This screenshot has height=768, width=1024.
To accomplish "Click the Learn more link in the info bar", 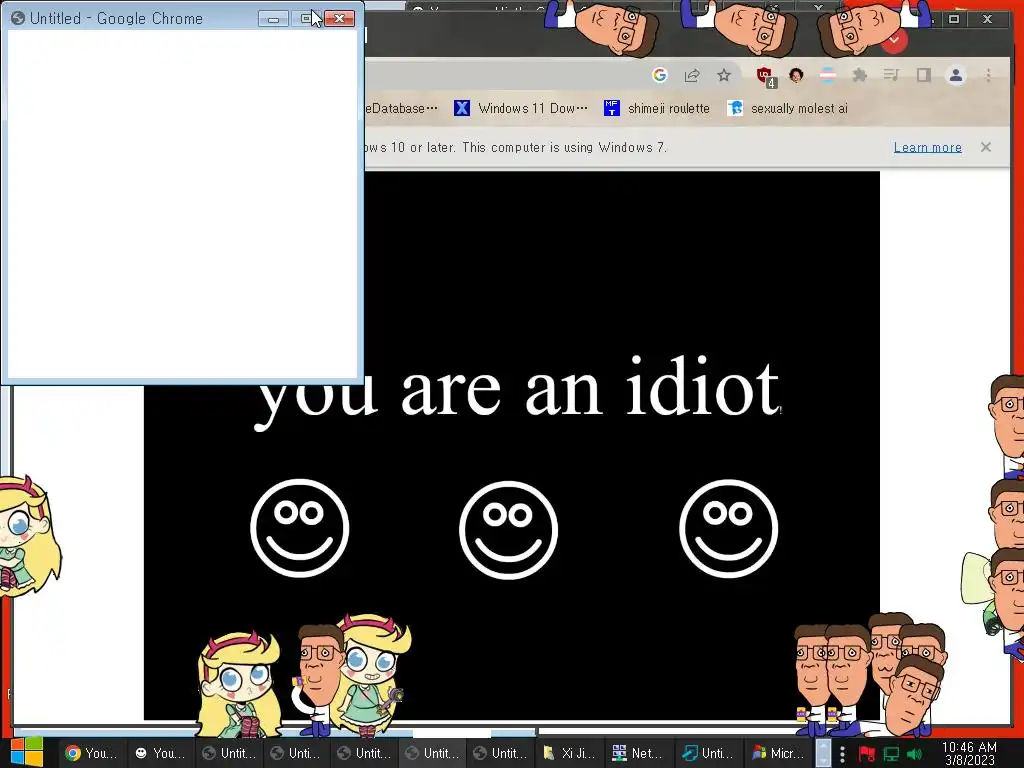I will point(927,148).
